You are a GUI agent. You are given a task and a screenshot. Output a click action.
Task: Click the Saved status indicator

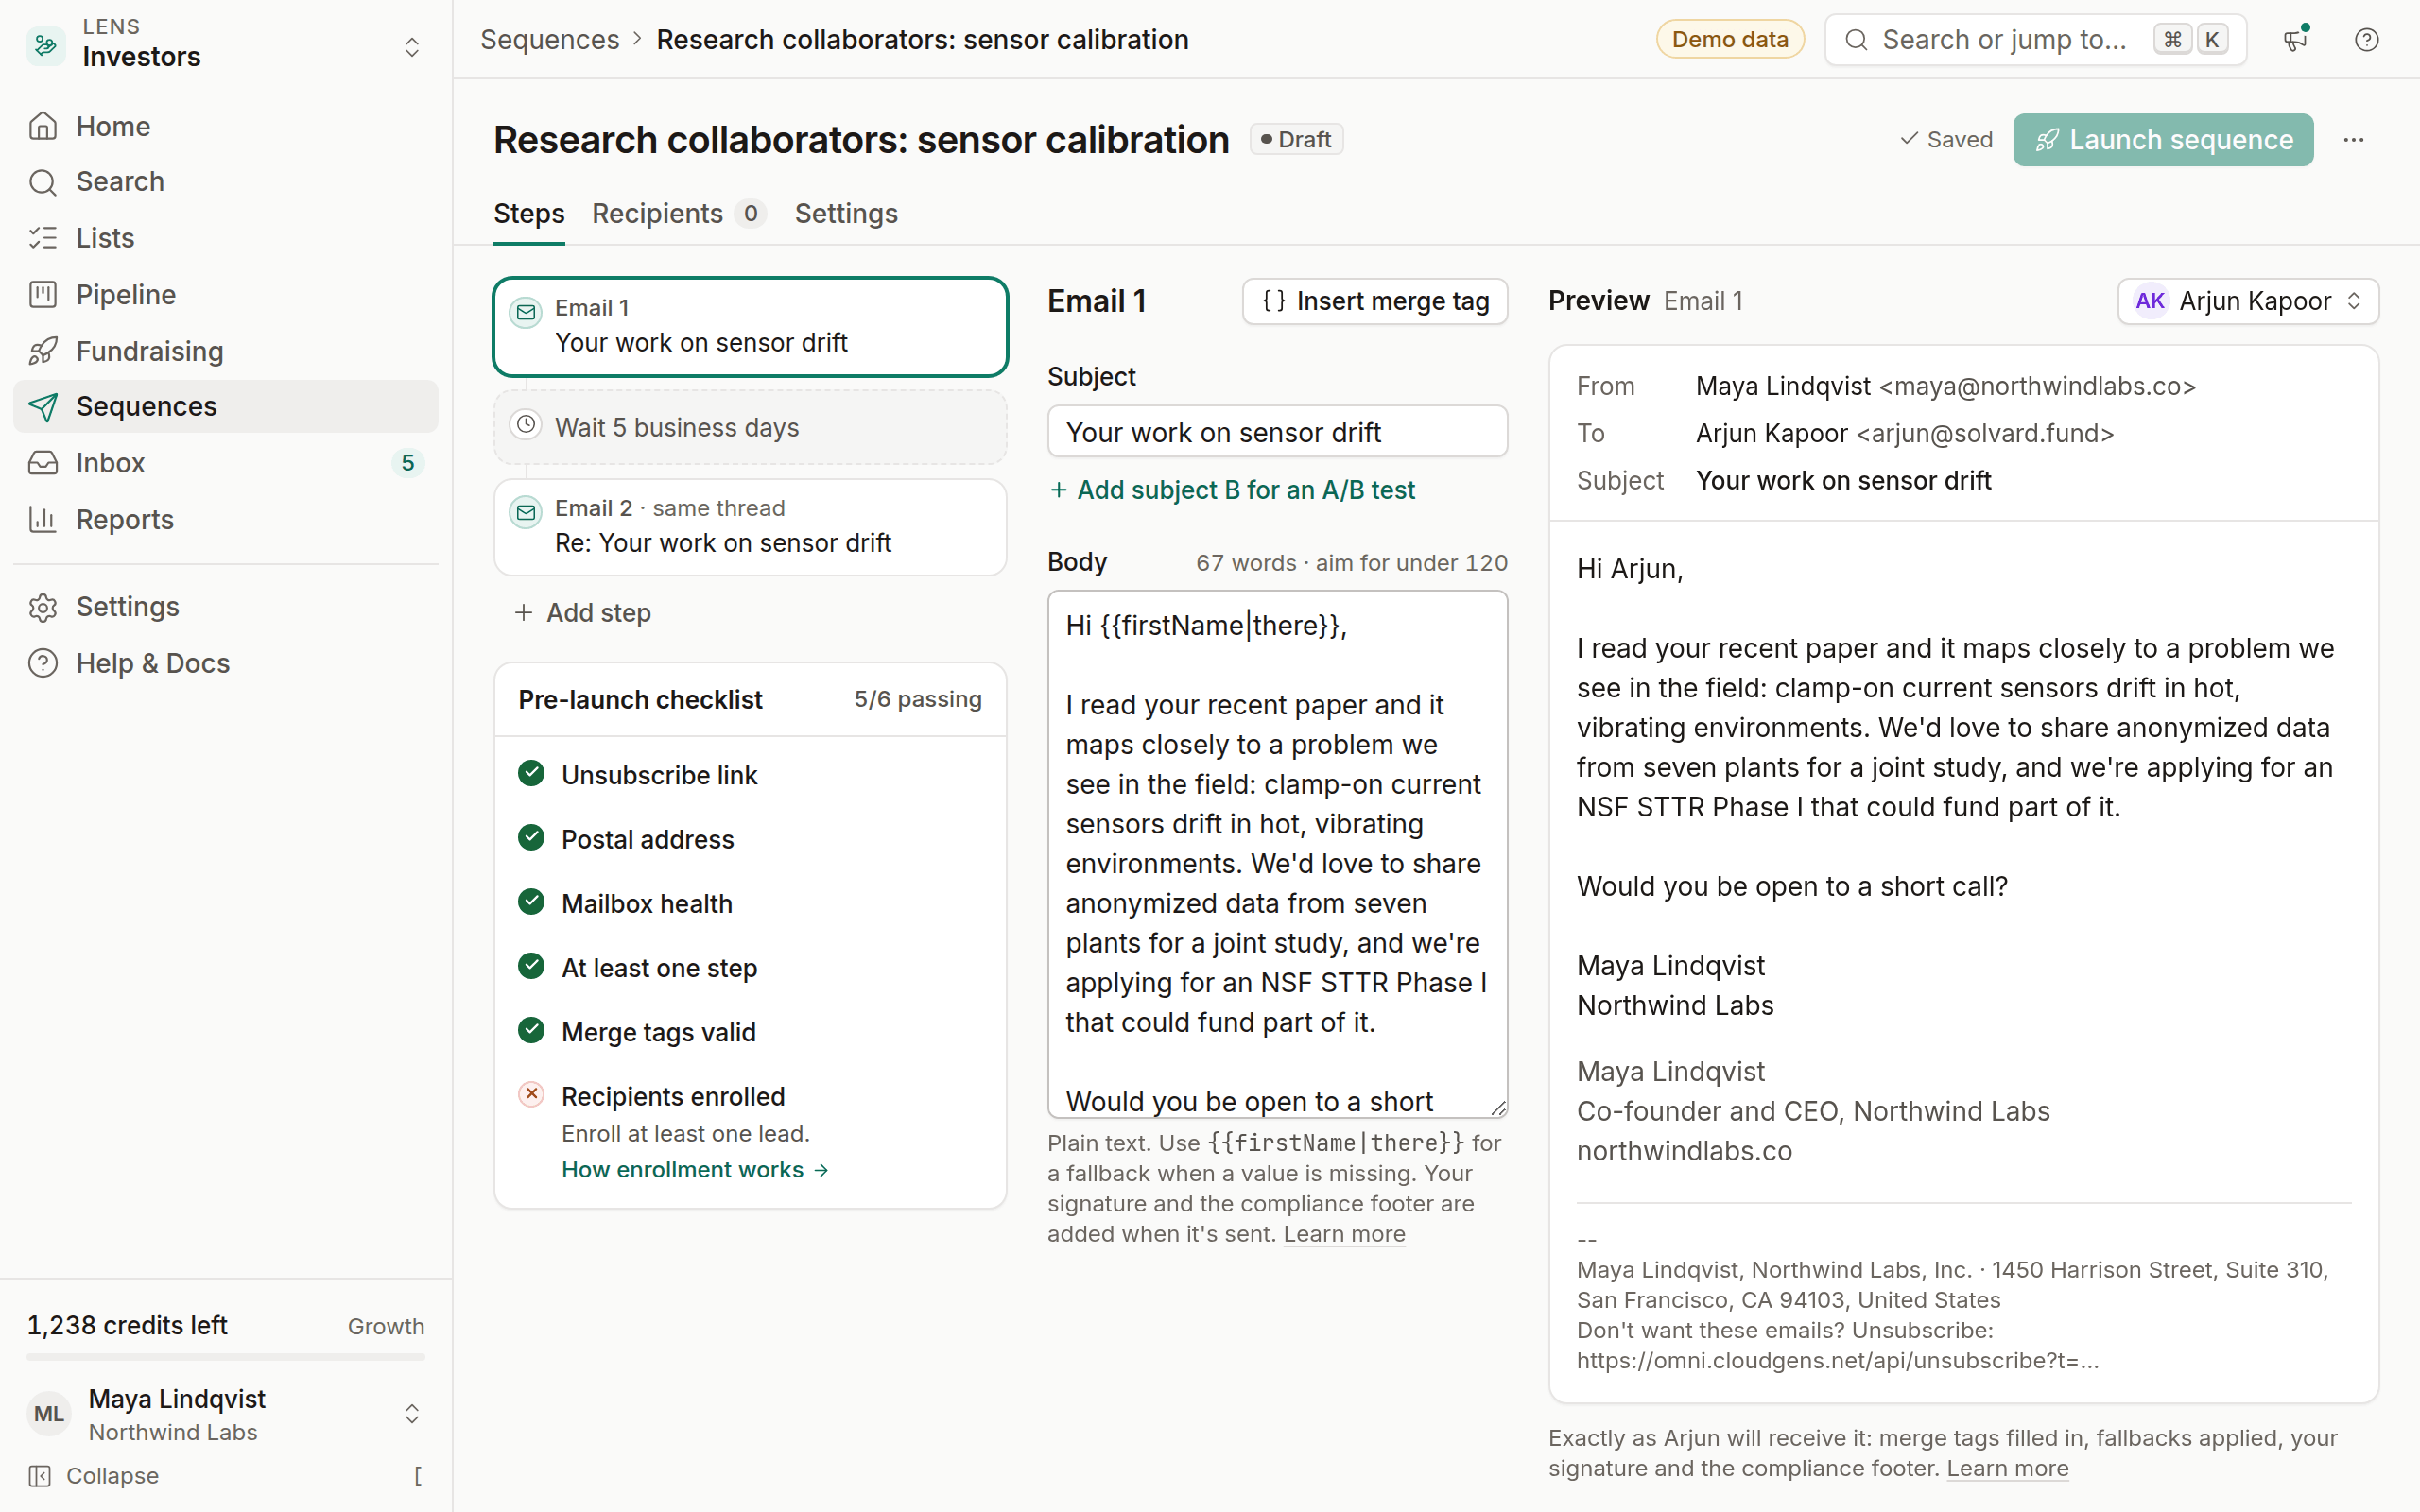1946,140
